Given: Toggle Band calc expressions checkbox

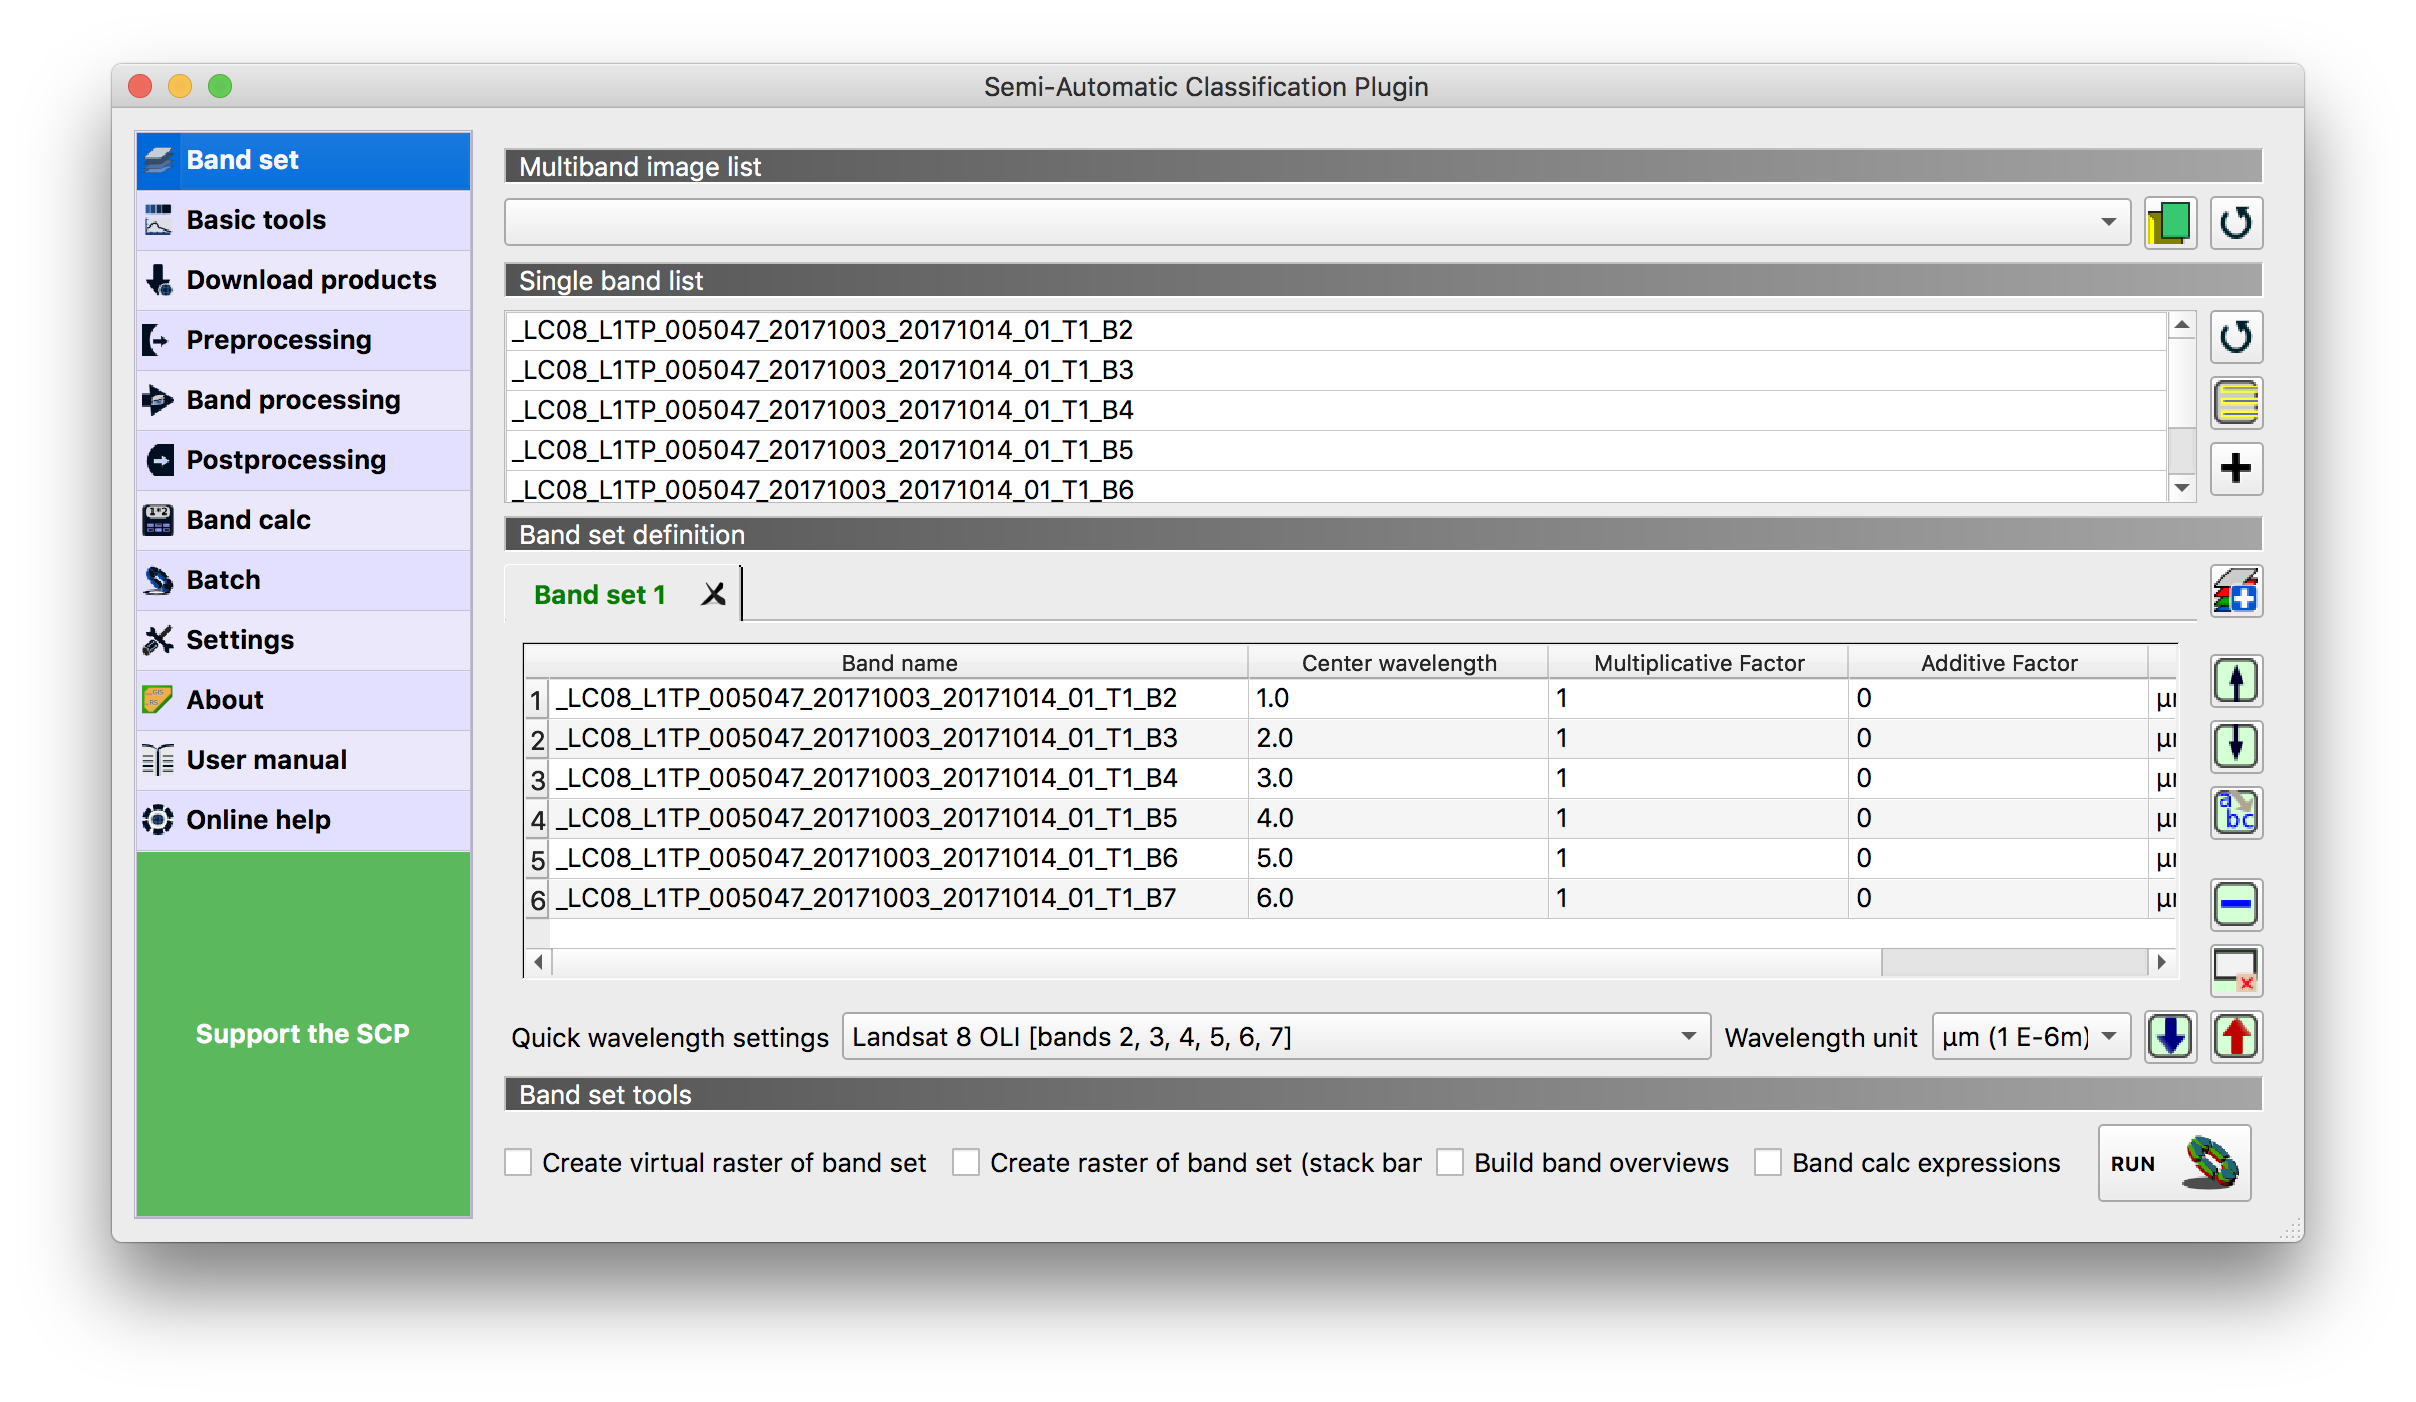Looking at the screenshot, I should coord(1768,1163).
